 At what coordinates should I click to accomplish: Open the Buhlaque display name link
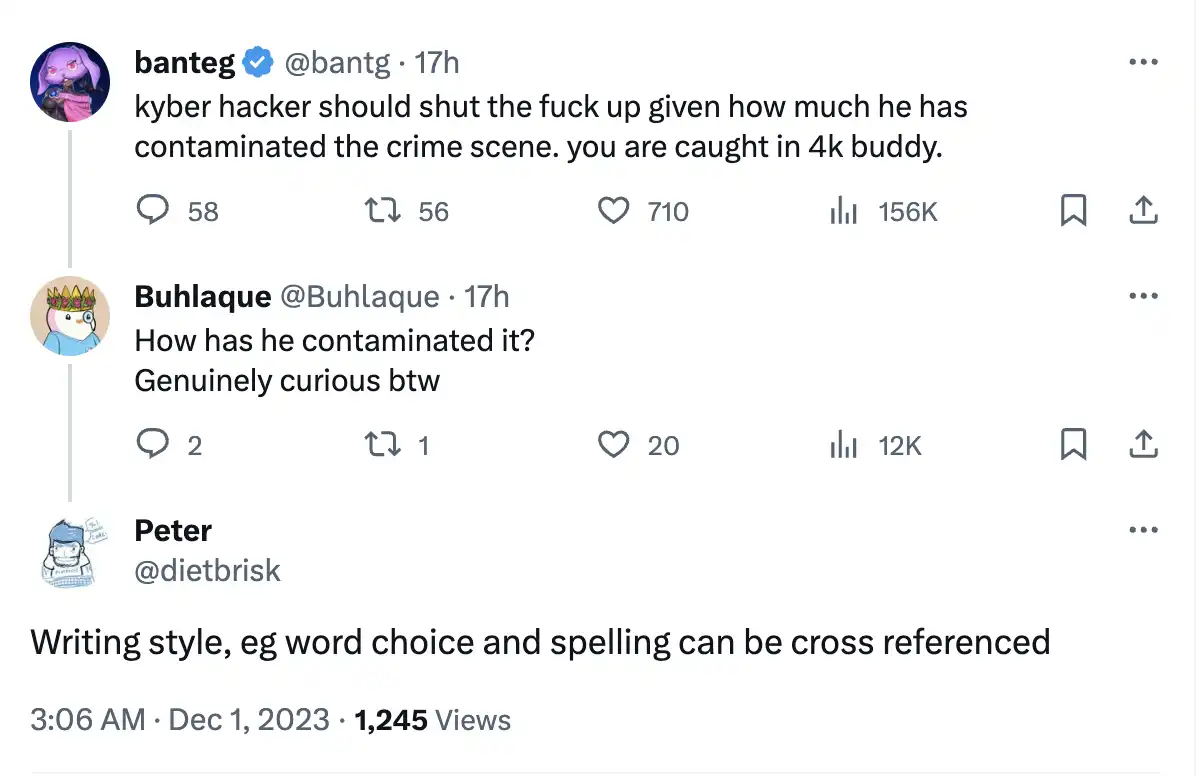(x=203, y=296)
